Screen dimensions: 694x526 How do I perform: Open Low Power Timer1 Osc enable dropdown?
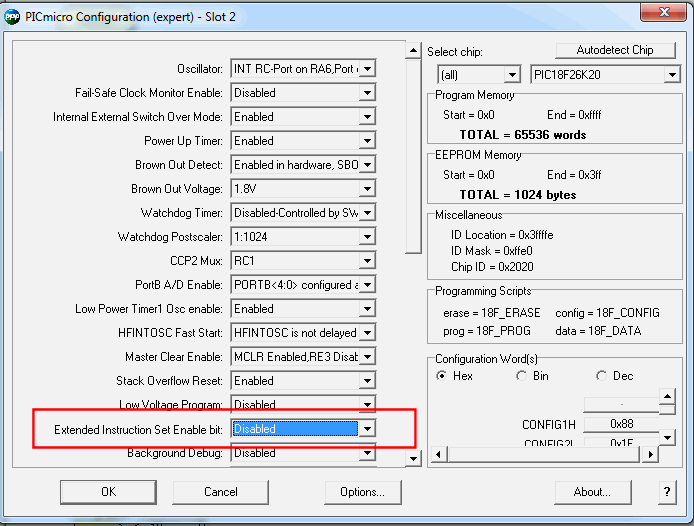pos(303,309)
